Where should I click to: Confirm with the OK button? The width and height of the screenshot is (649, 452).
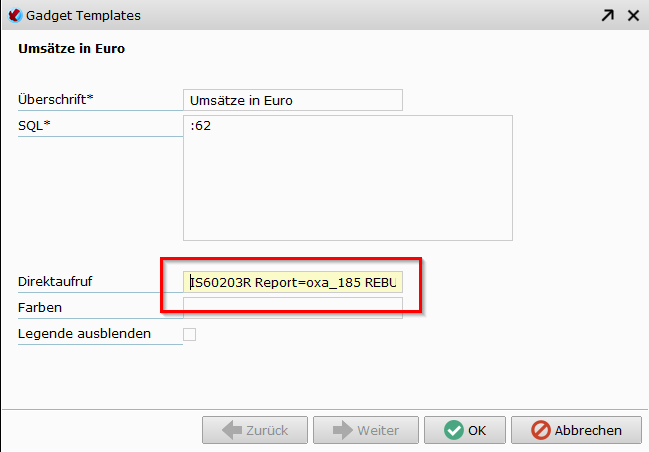pos(464,430)
